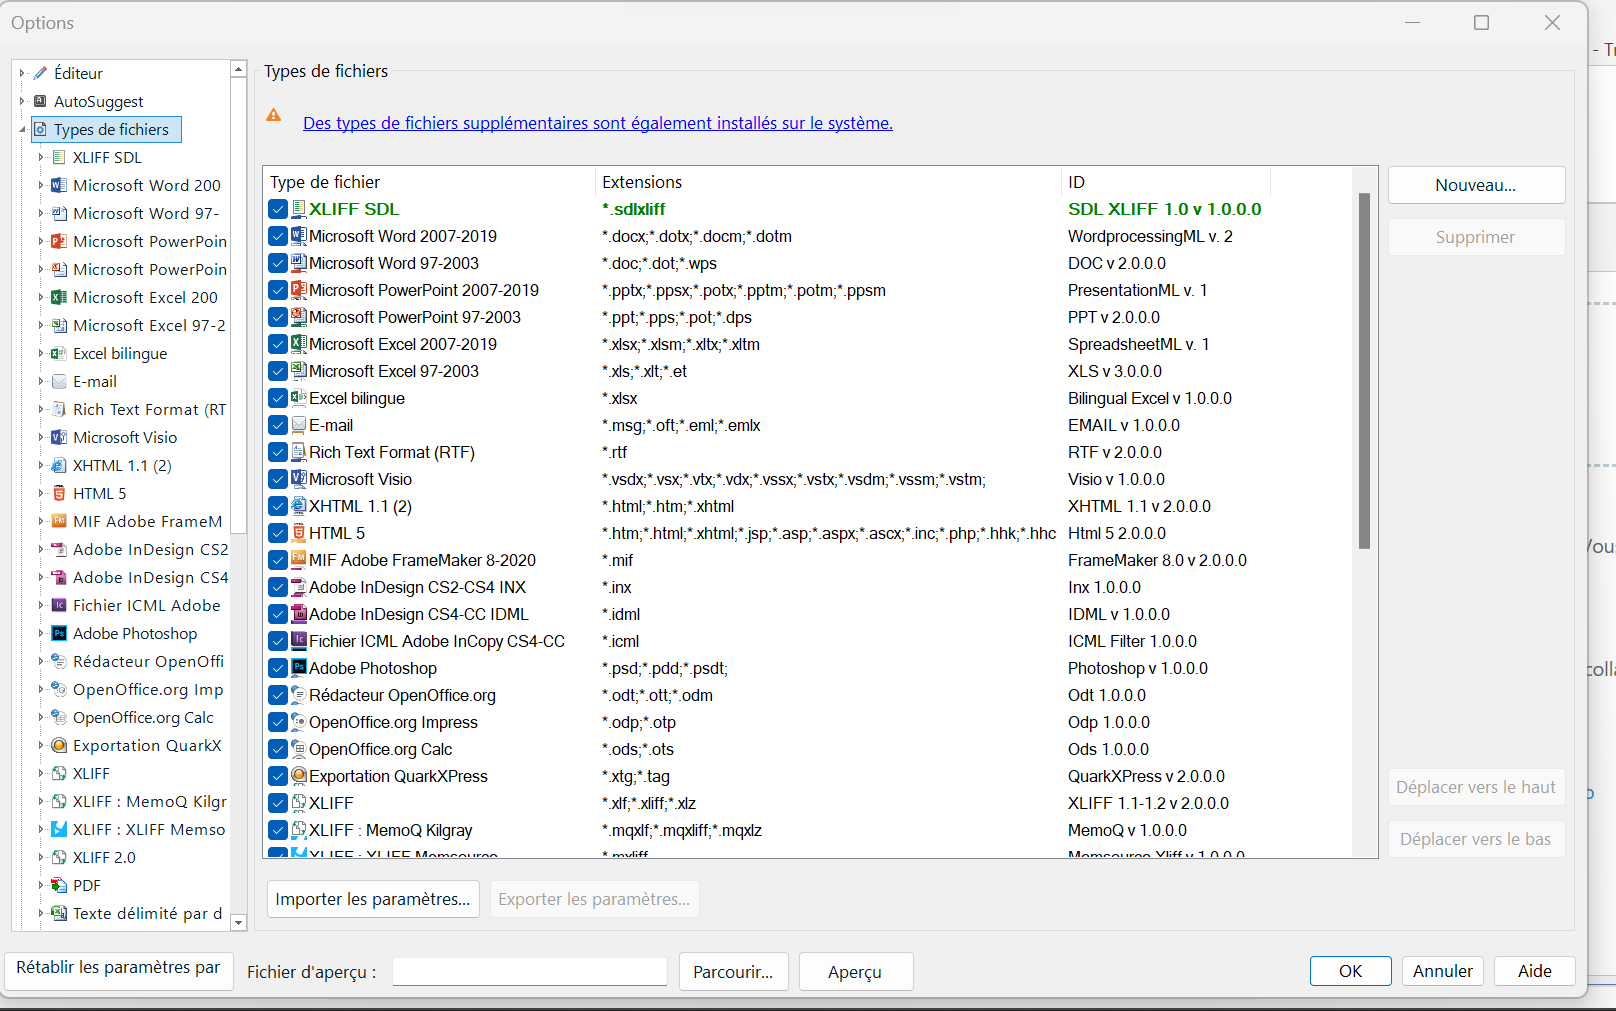Uncheck the Microsoft Word 97-2003 checkbox
The height and width of the screenshot is (1011, 1616).
point(278,263)
